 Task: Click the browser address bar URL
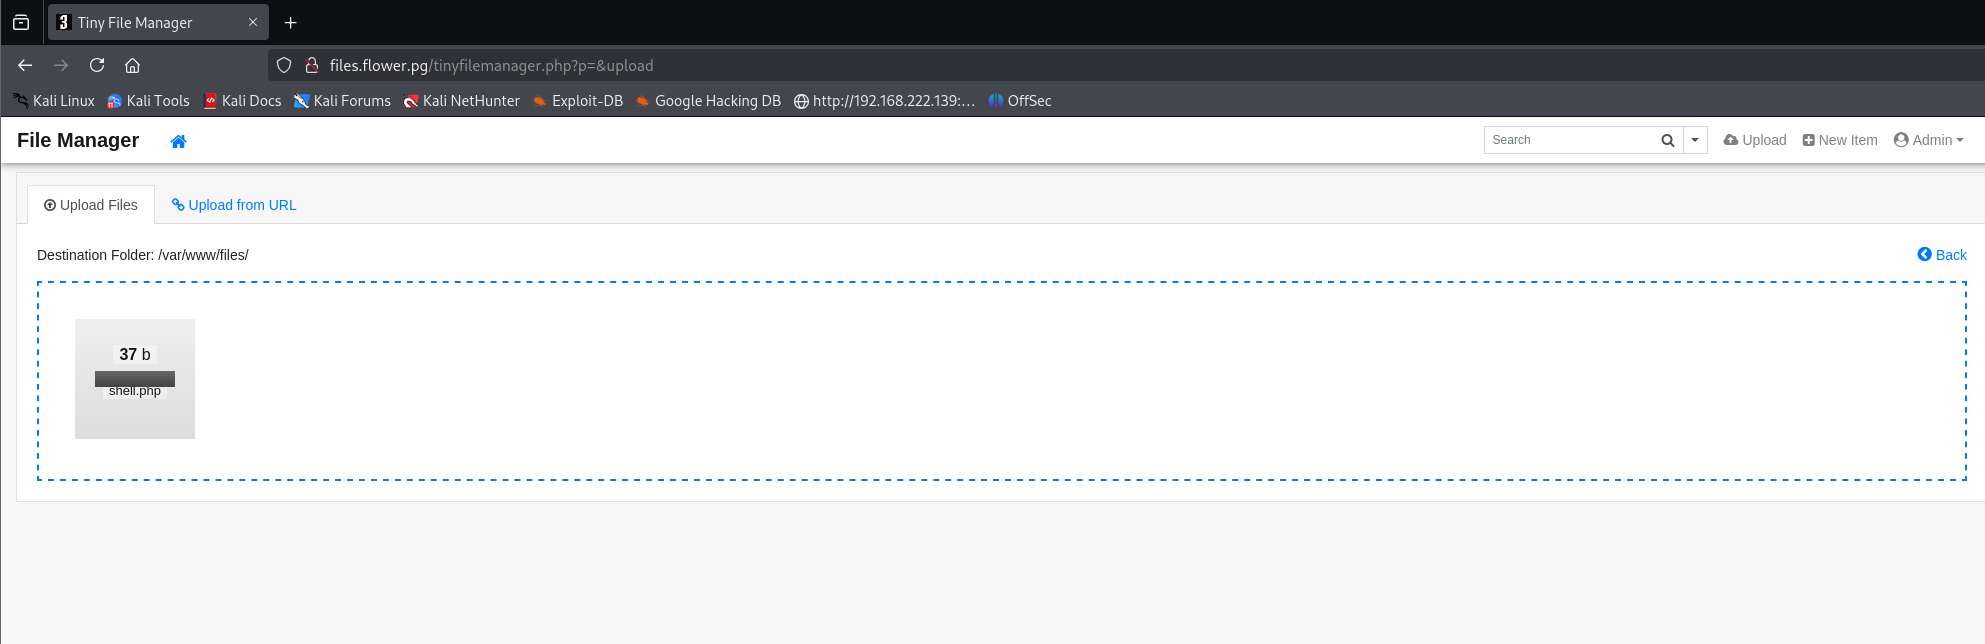(x=491, y=65)
